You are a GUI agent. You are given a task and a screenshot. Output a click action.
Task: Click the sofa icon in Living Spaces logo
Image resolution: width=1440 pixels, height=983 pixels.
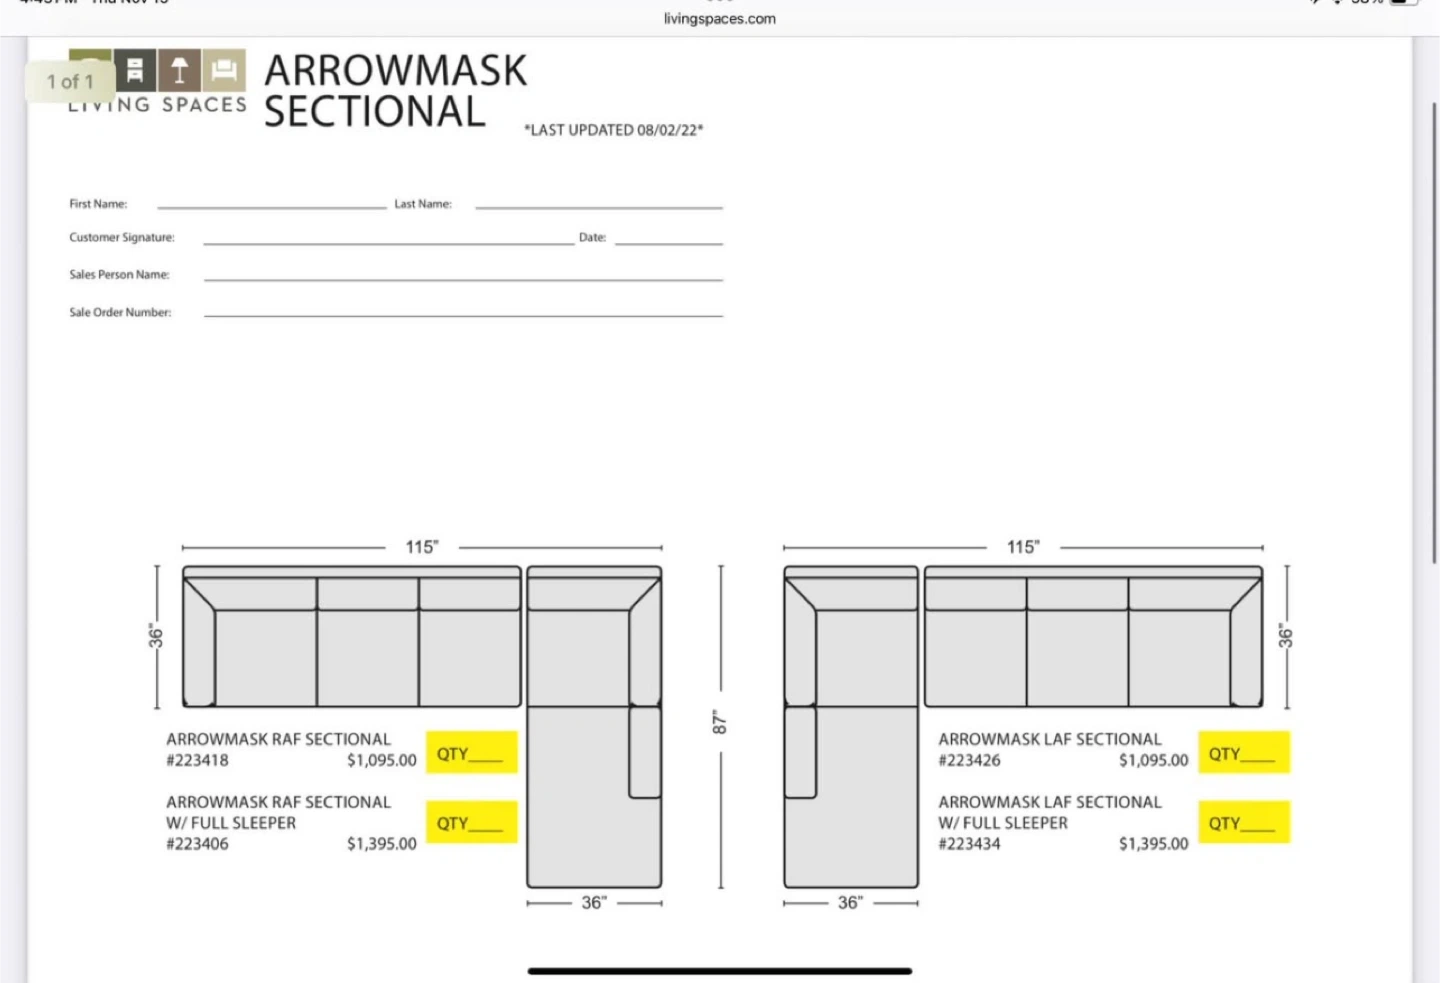225,70
